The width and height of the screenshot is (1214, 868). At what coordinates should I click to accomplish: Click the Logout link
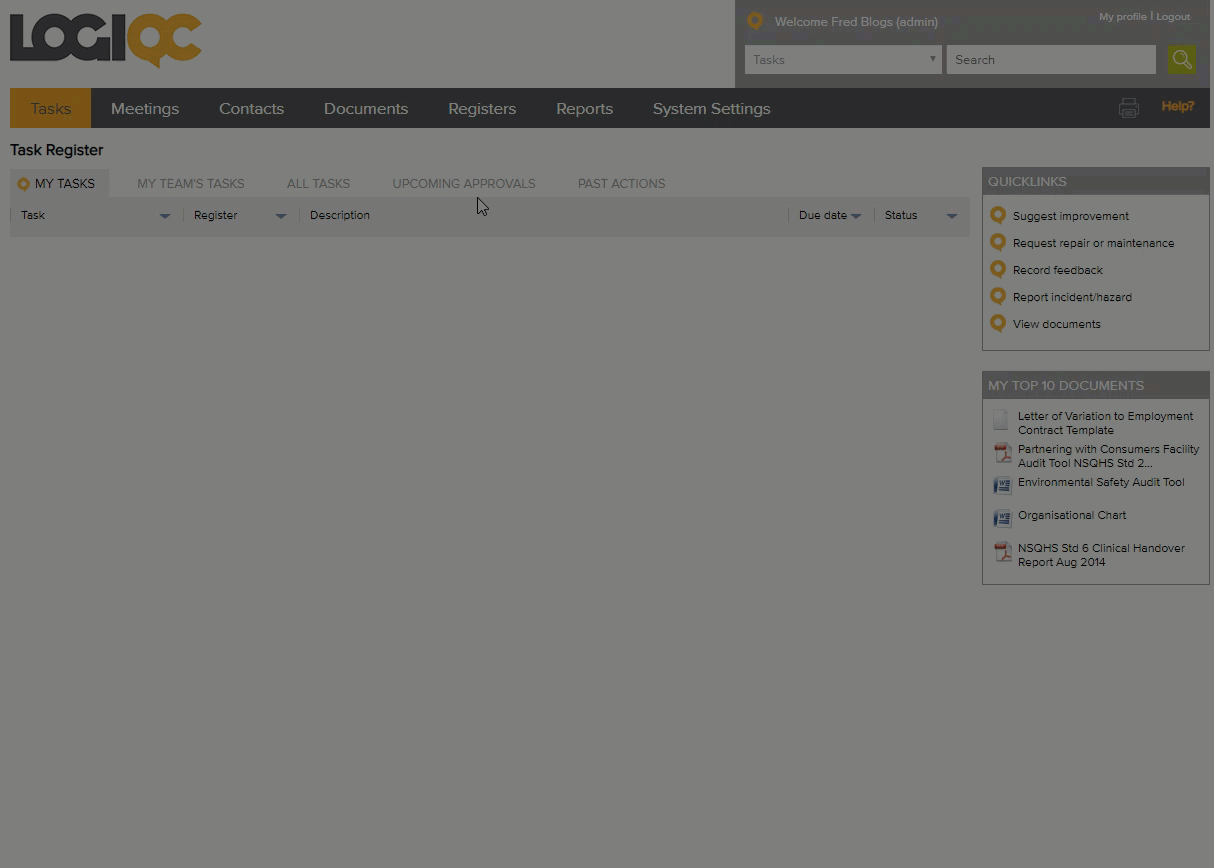point(1173,17)
